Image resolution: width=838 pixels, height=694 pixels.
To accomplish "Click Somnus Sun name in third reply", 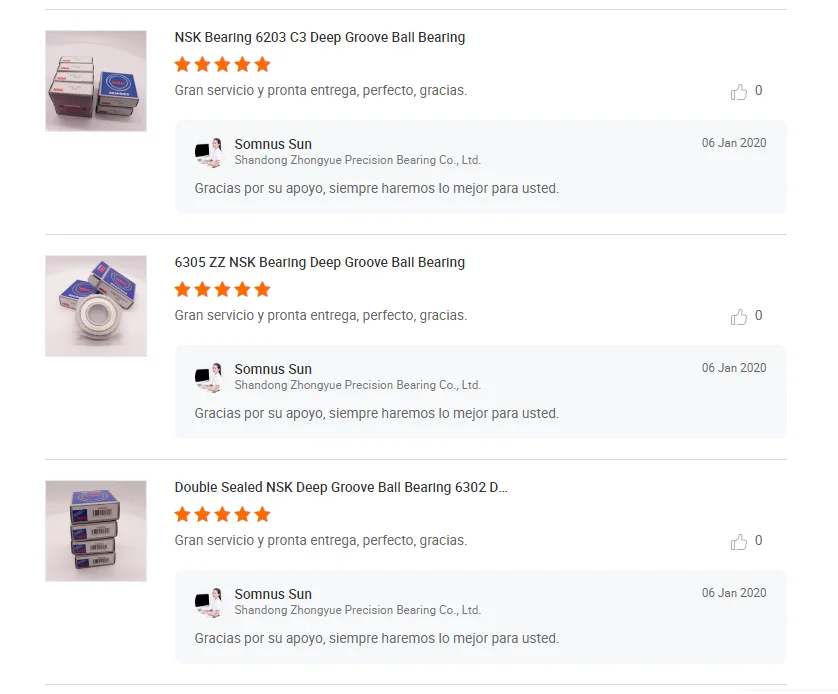I will pyautogui.click(x=273, y=595).
